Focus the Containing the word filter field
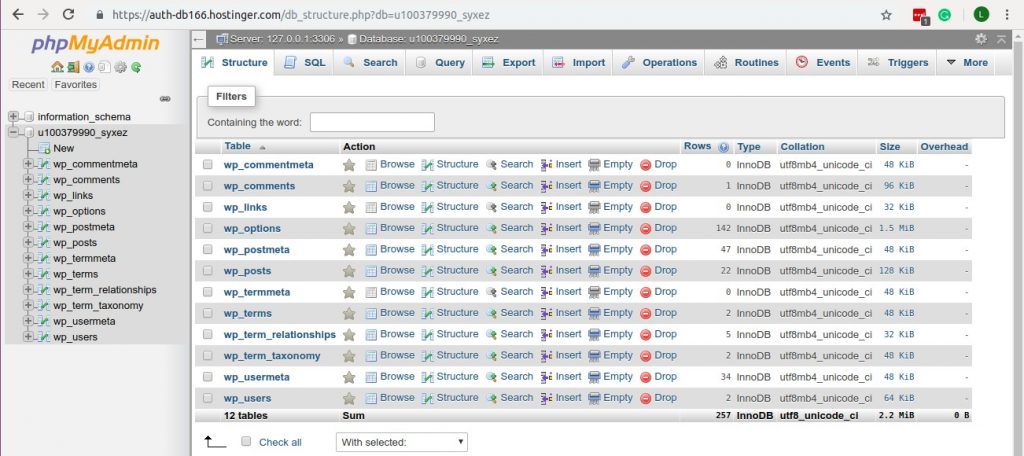This screenshot has height=456, width=1024. pos(372,122)
